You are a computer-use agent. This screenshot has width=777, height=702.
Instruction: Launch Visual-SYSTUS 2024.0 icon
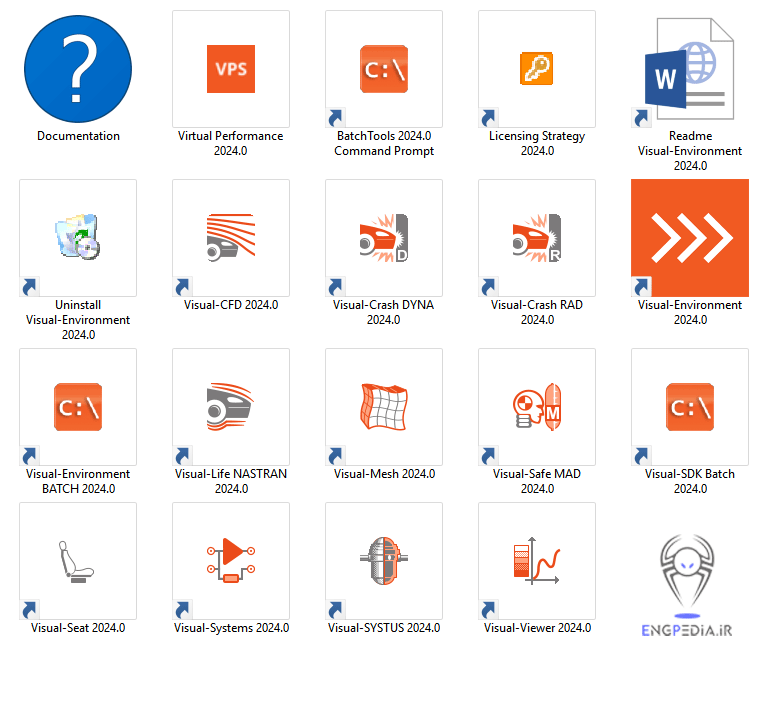[384, 560]
